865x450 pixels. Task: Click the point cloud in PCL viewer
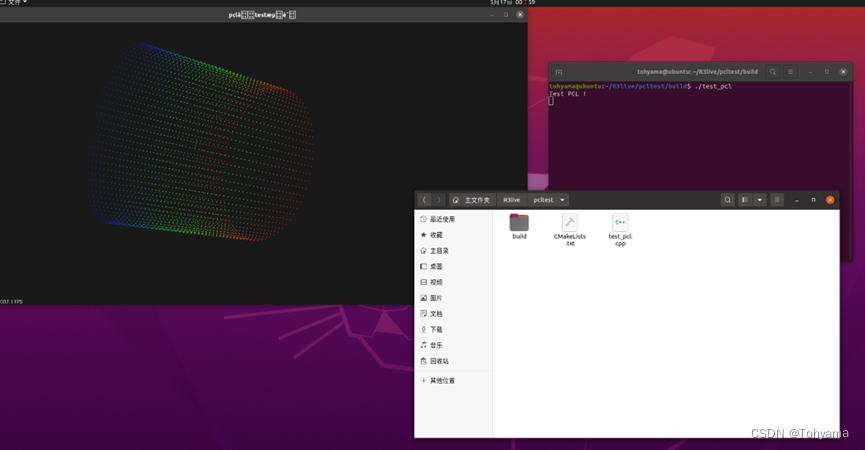click(200, 142)
